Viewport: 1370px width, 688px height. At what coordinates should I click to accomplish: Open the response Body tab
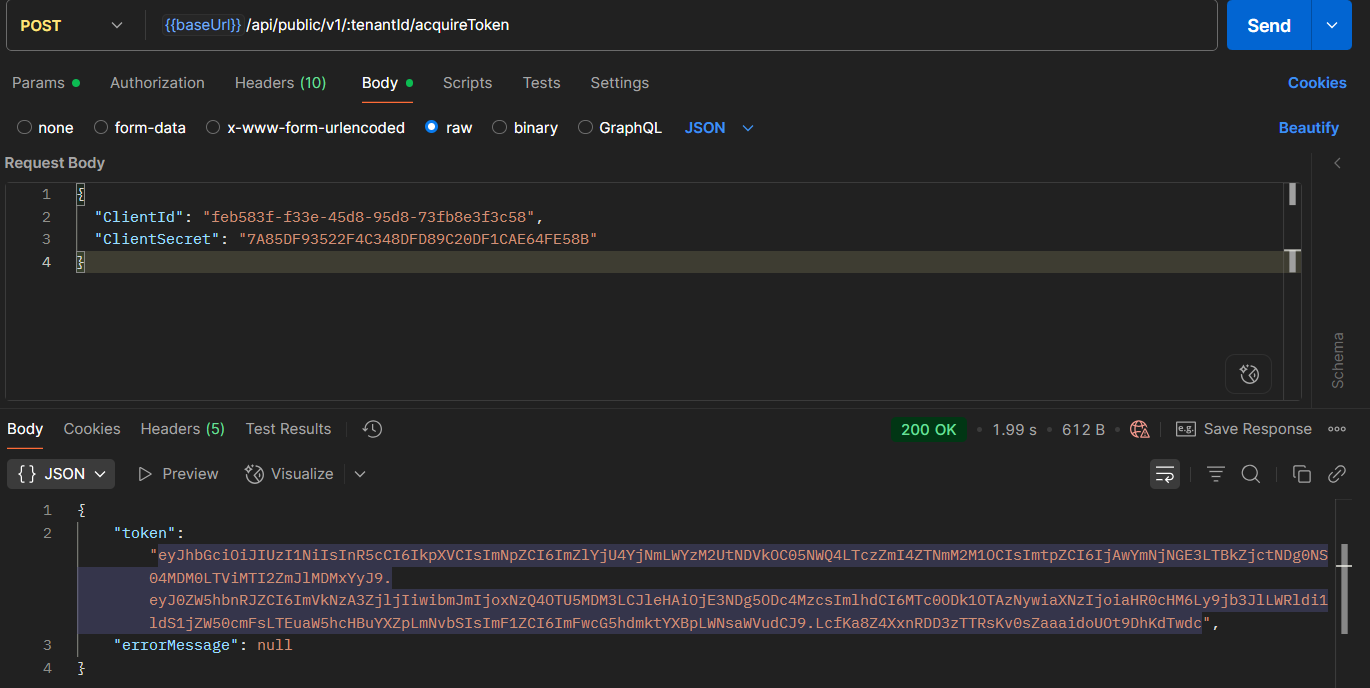[25, 429]
